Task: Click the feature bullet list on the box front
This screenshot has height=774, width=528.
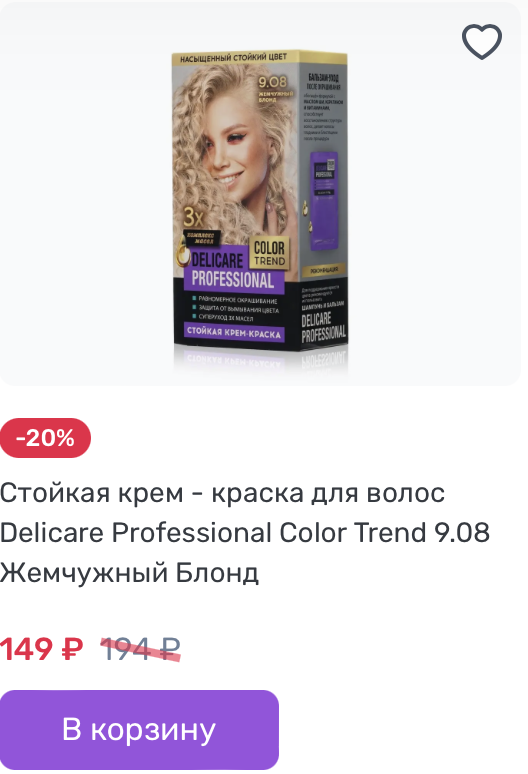Action: pyautogui.click(x=235, y=310)
